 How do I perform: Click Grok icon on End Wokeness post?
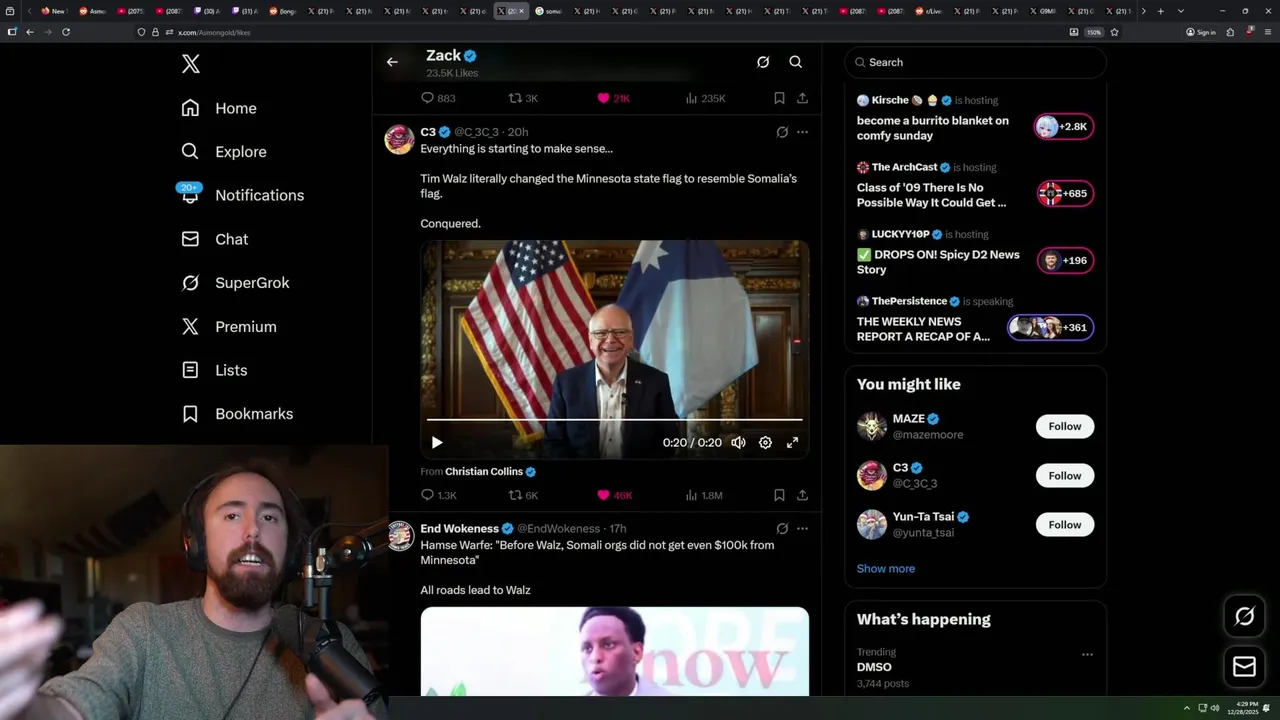pyautogui.click(x=782, y=528)
